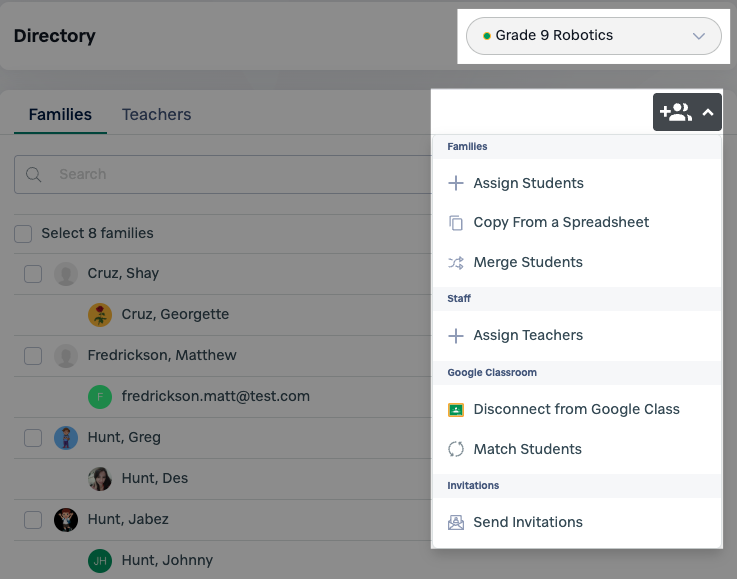
Task: Open the Grade 9 Robotics class dropdown
Action: [593, 36]
